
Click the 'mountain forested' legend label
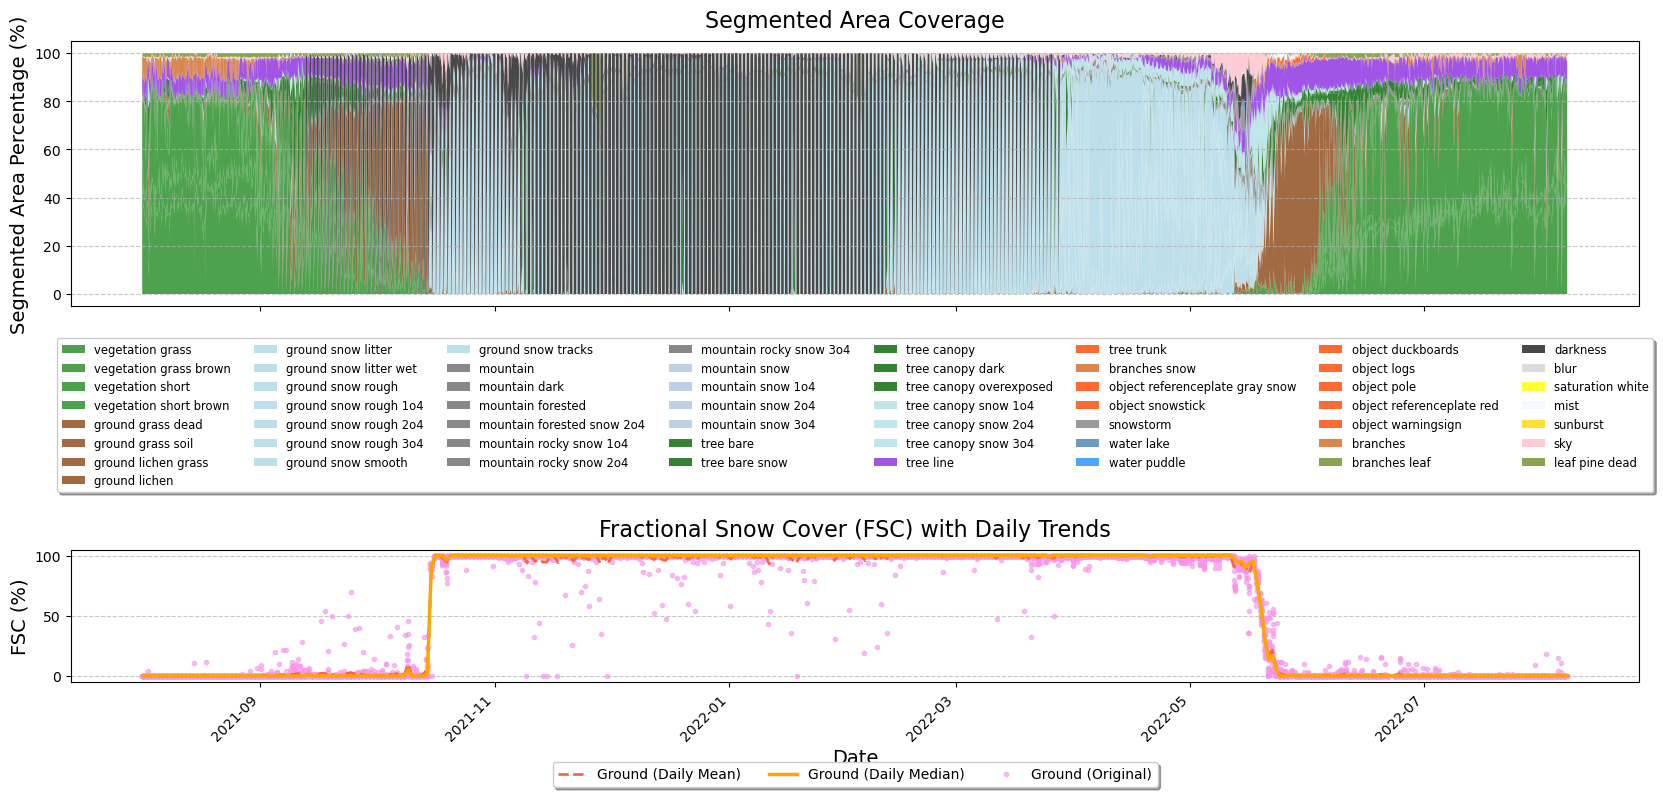[532, 406]
